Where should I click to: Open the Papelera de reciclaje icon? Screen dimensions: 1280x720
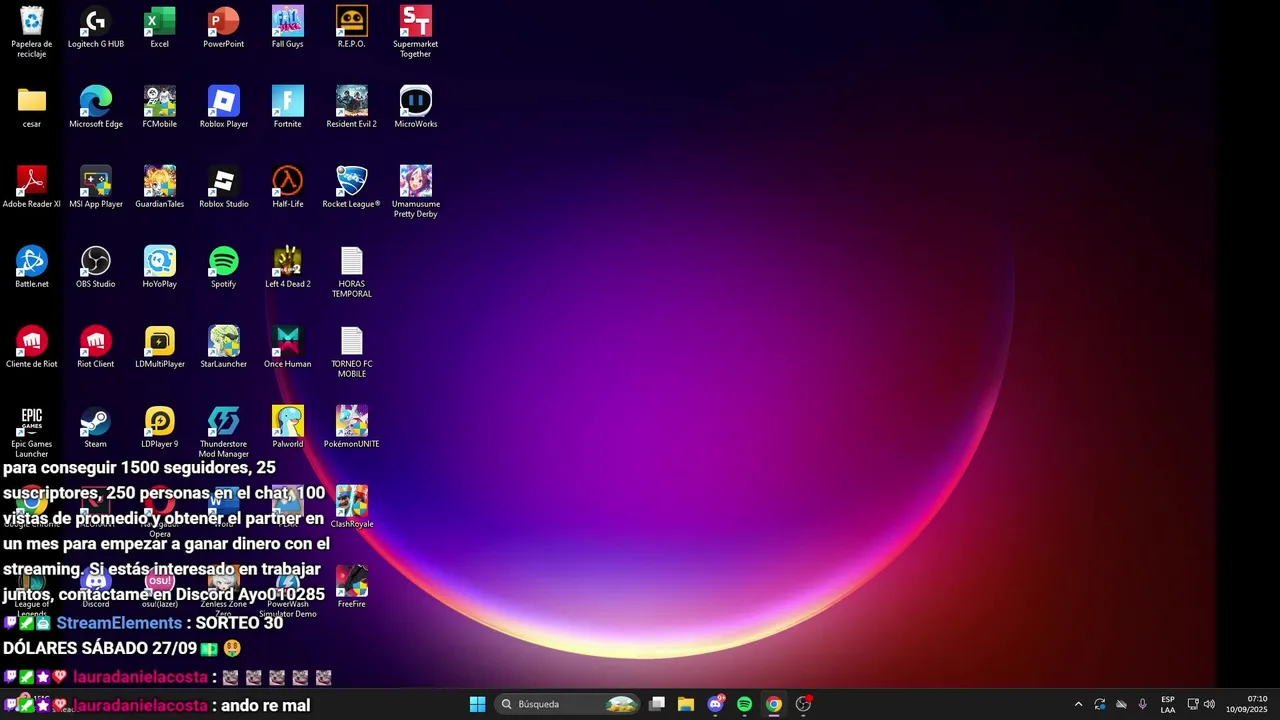coord(32,32)
